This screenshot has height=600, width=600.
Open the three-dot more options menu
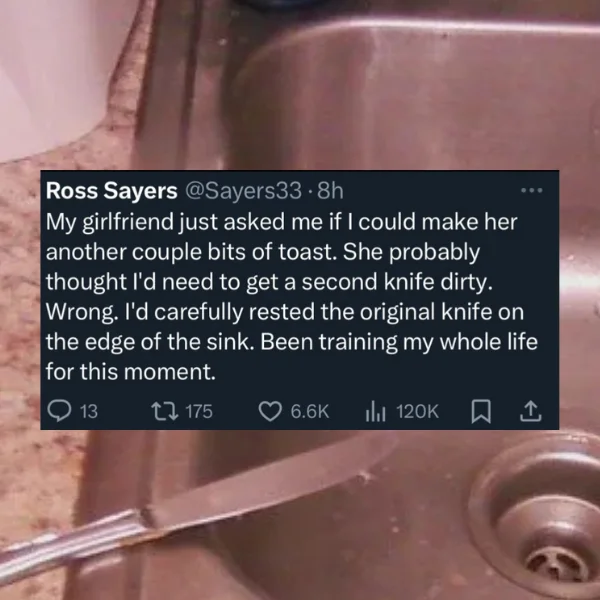coord(532,190)
